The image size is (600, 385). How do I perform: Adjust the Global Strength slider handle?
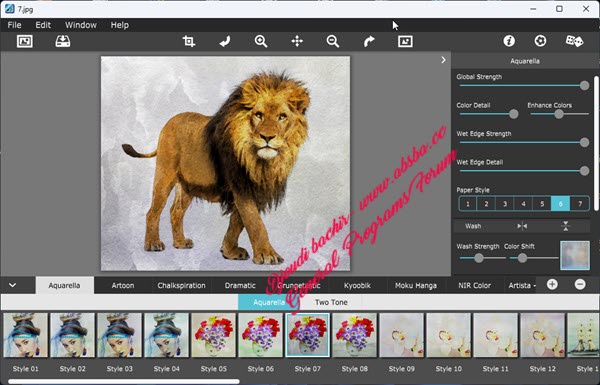coord(584,85)
